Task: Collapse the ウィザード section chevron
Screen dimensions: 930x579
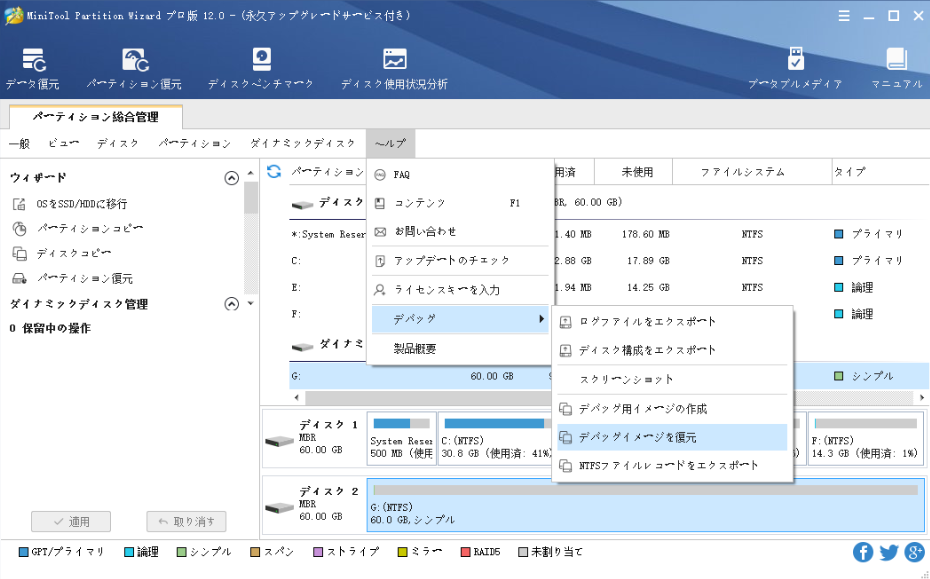Action: tap(232, 178)
